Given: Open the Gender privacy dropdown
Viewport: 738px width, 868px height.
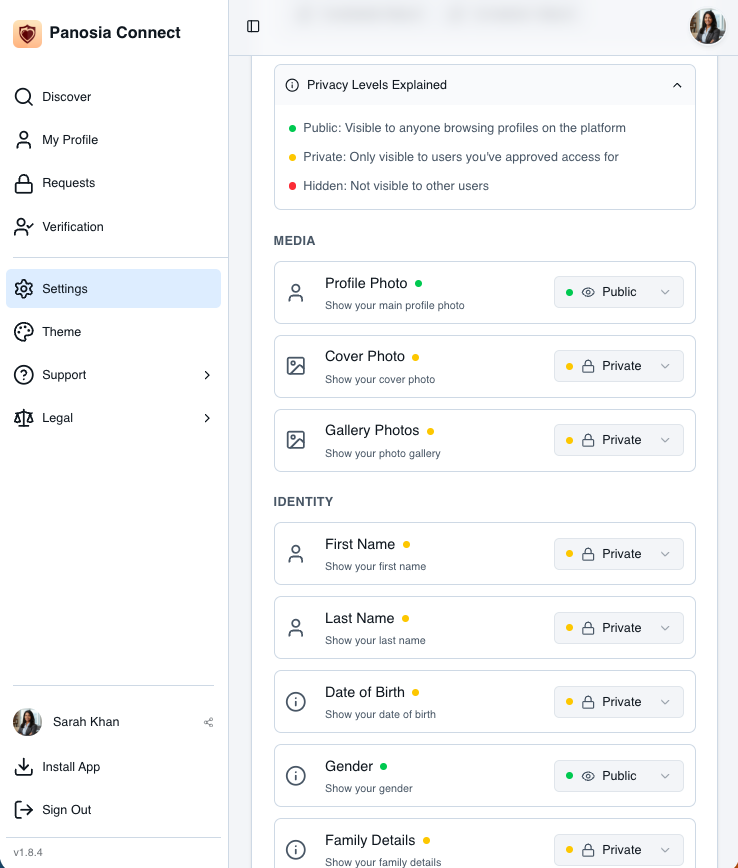Looking at the screenshot, I should pyautogui.click(x=618, y=776).
